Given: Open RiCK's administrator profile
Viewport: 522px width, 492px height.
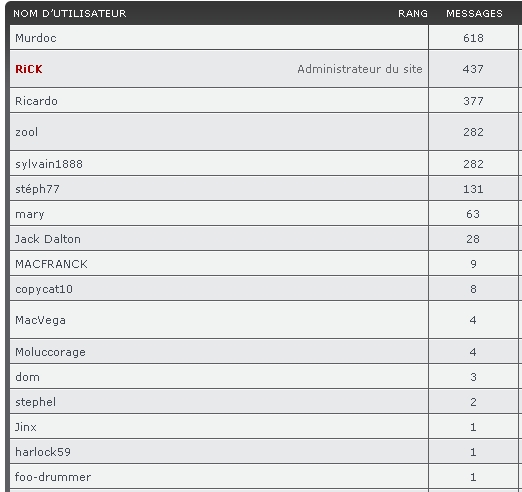Looking at the screenshot, I should pyautogui.click(x=29, y=69).
